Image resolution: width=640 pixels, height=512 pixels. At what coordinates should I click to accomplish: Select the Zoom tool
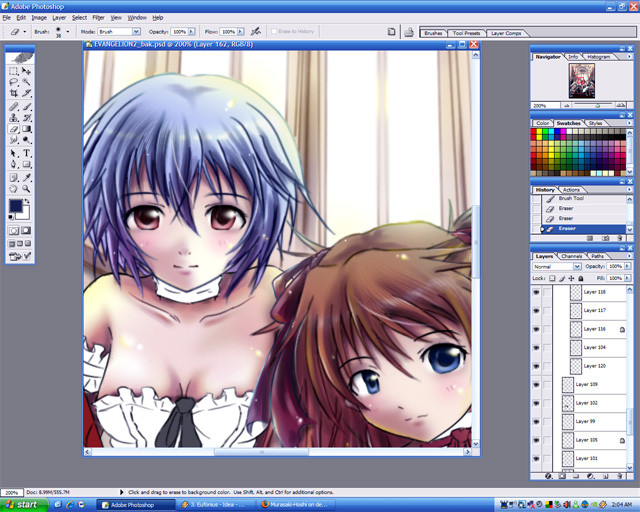coord(27,189)
